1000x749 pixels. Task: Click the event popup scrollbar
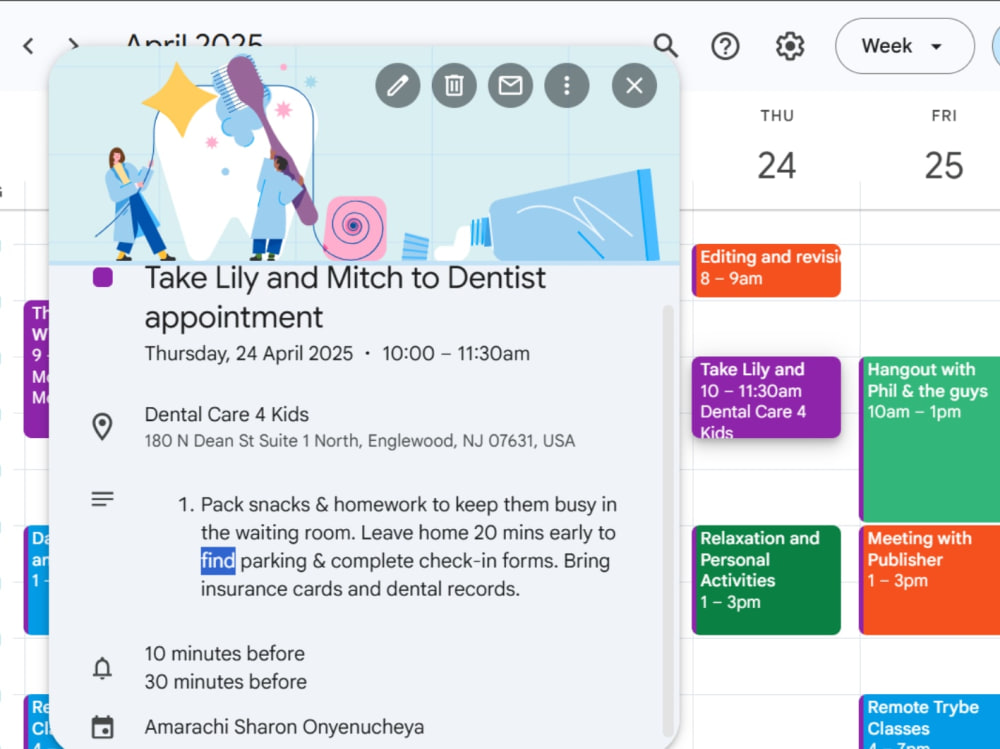(668, 520)
